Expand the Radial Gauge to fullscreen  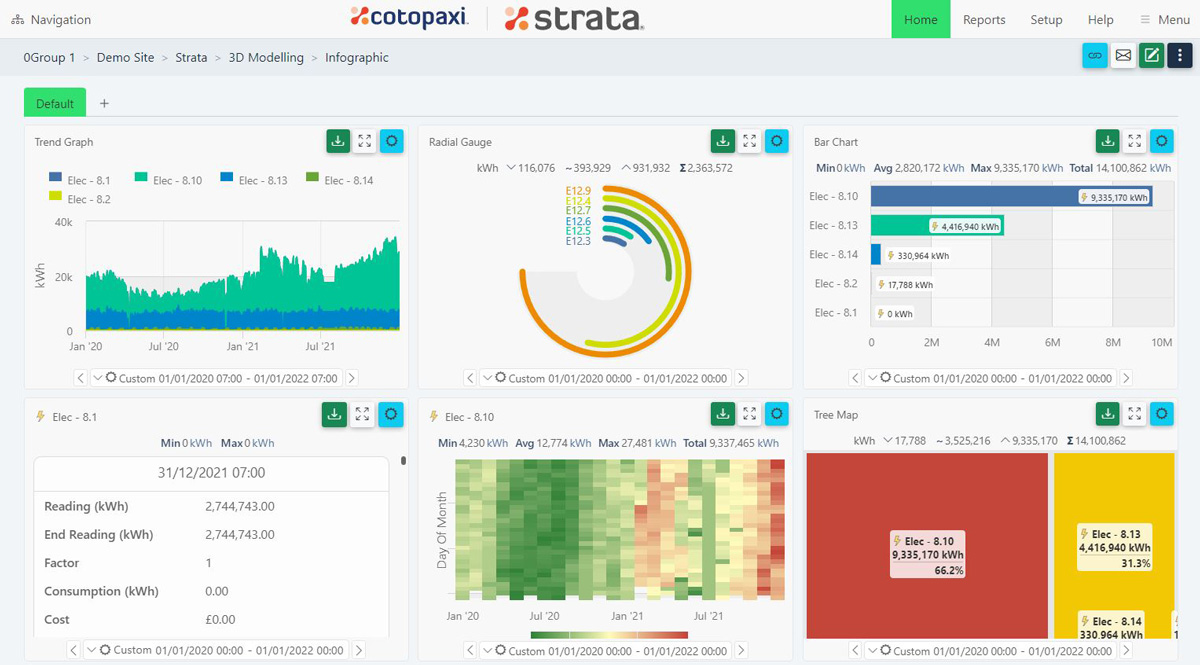pos(750,141)
